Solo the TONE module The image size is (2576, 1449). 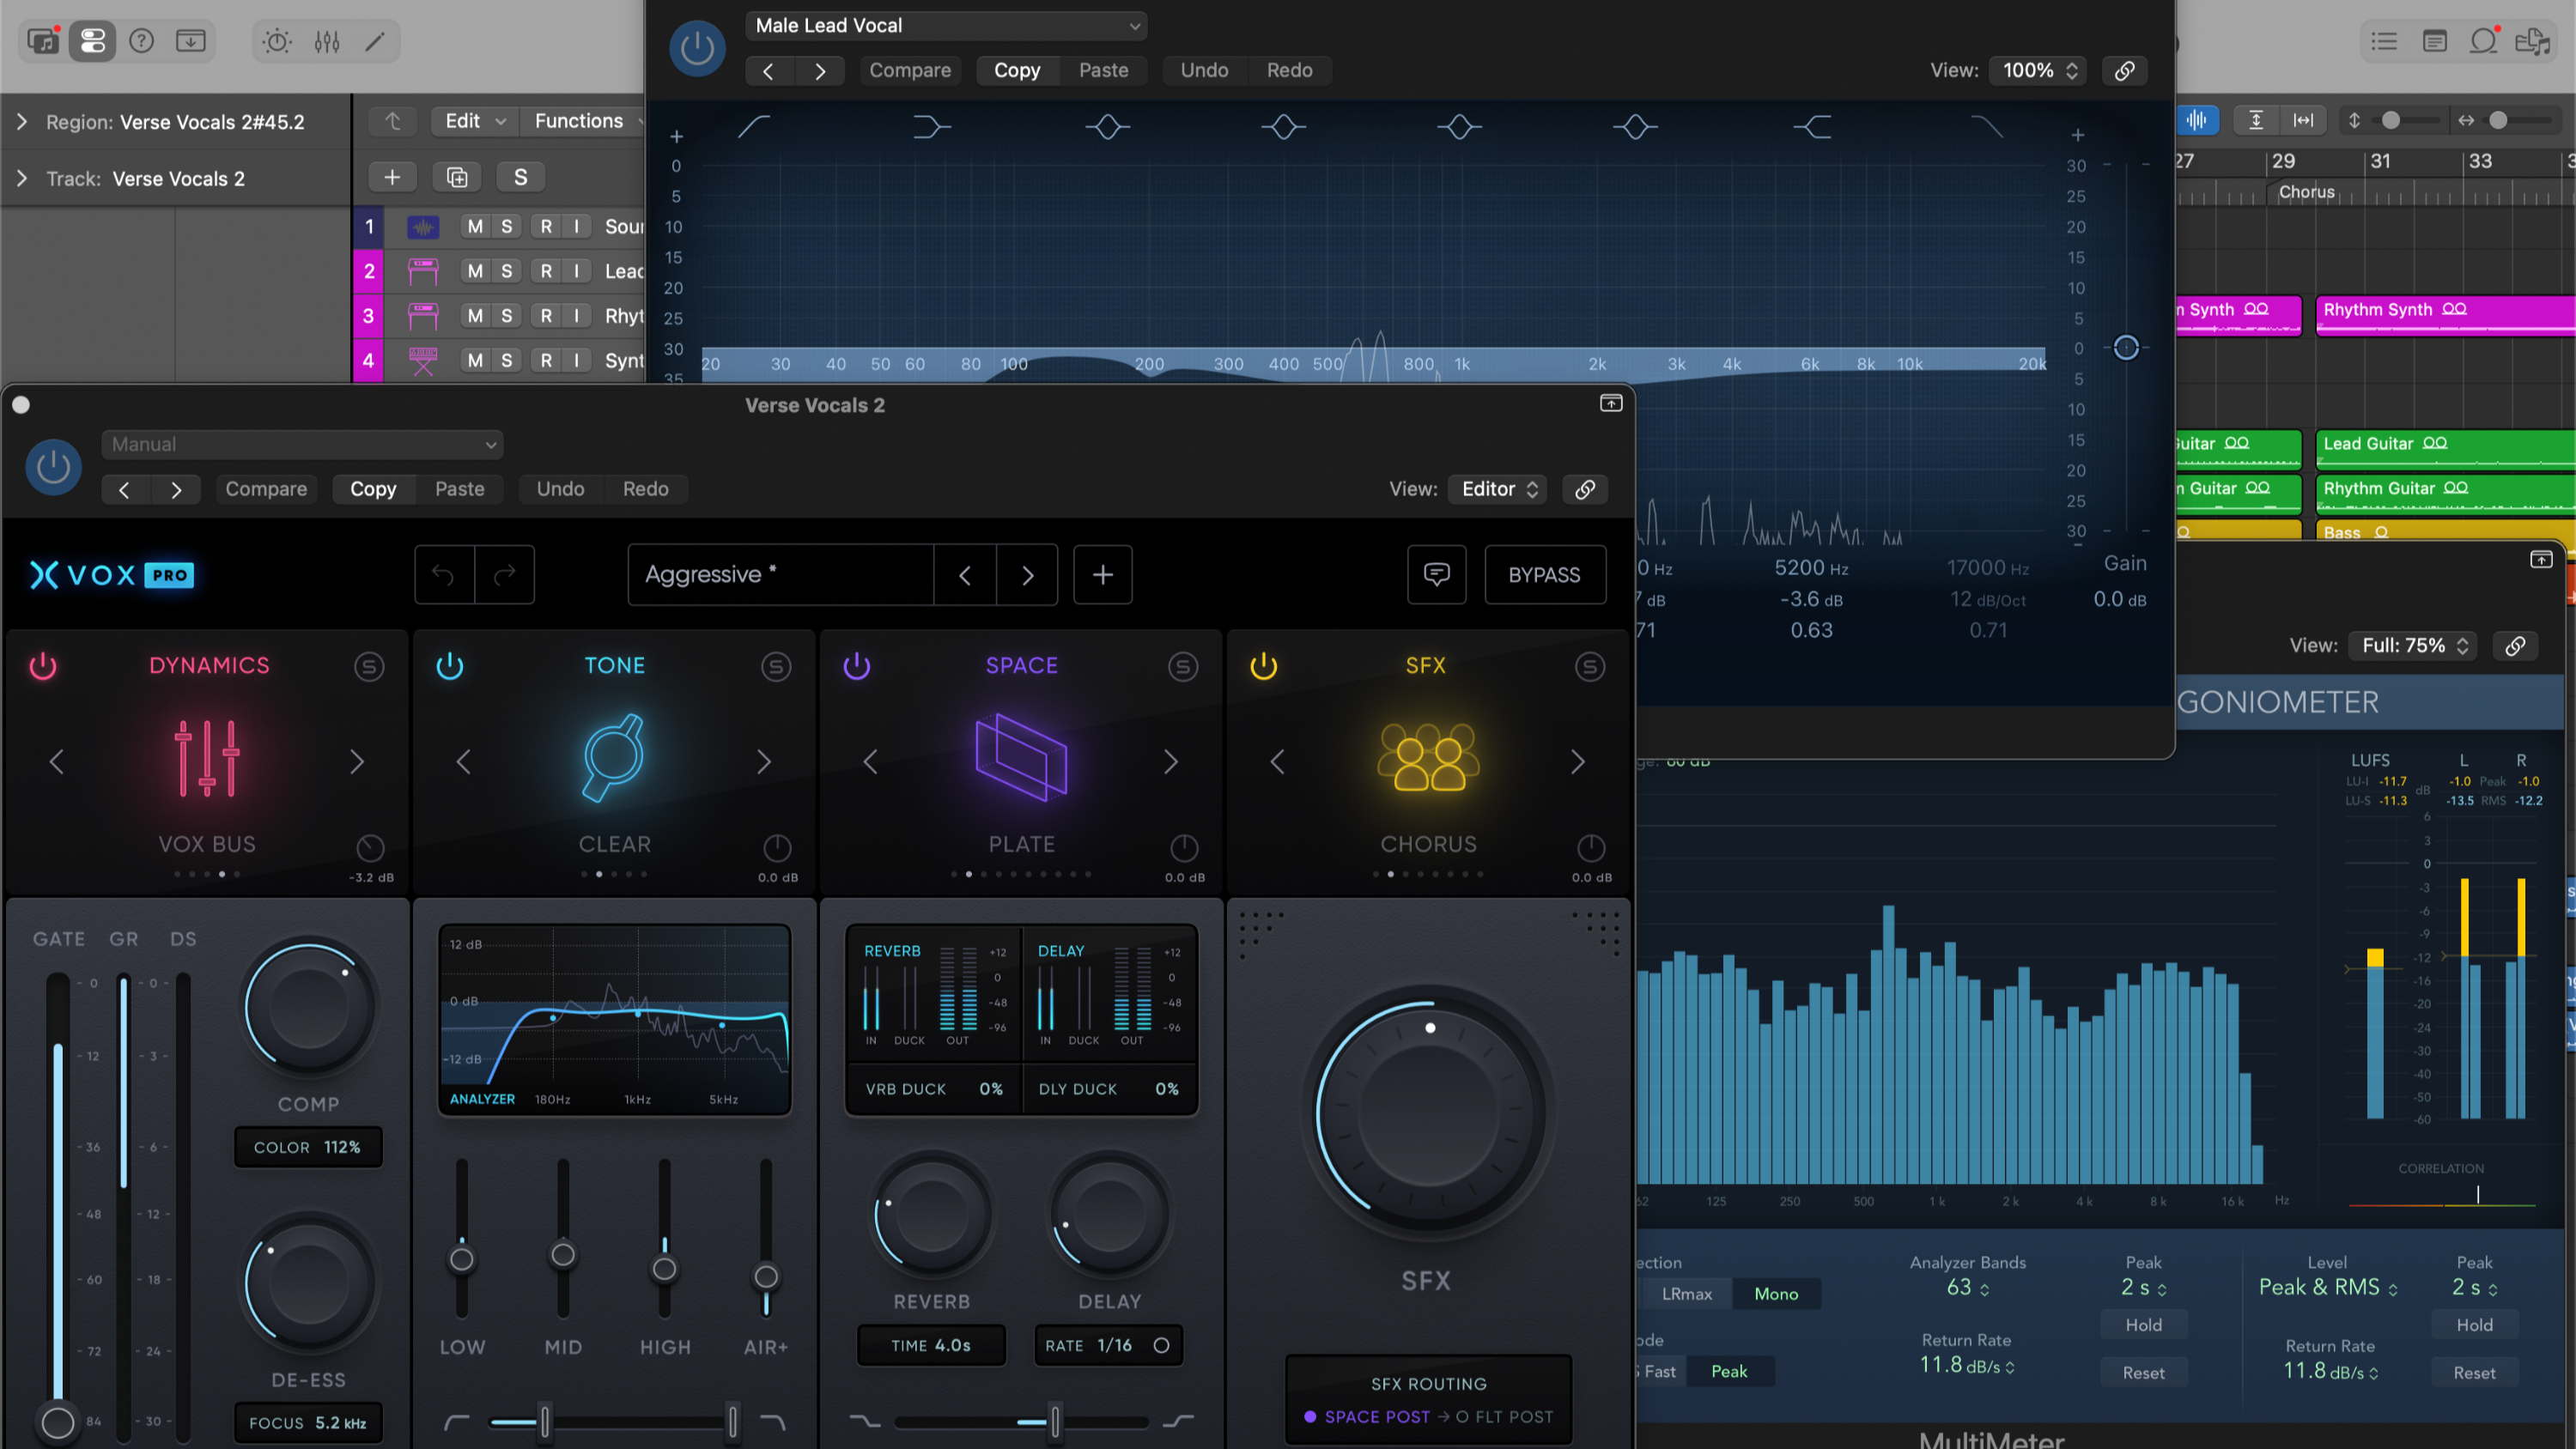point(776,666)
